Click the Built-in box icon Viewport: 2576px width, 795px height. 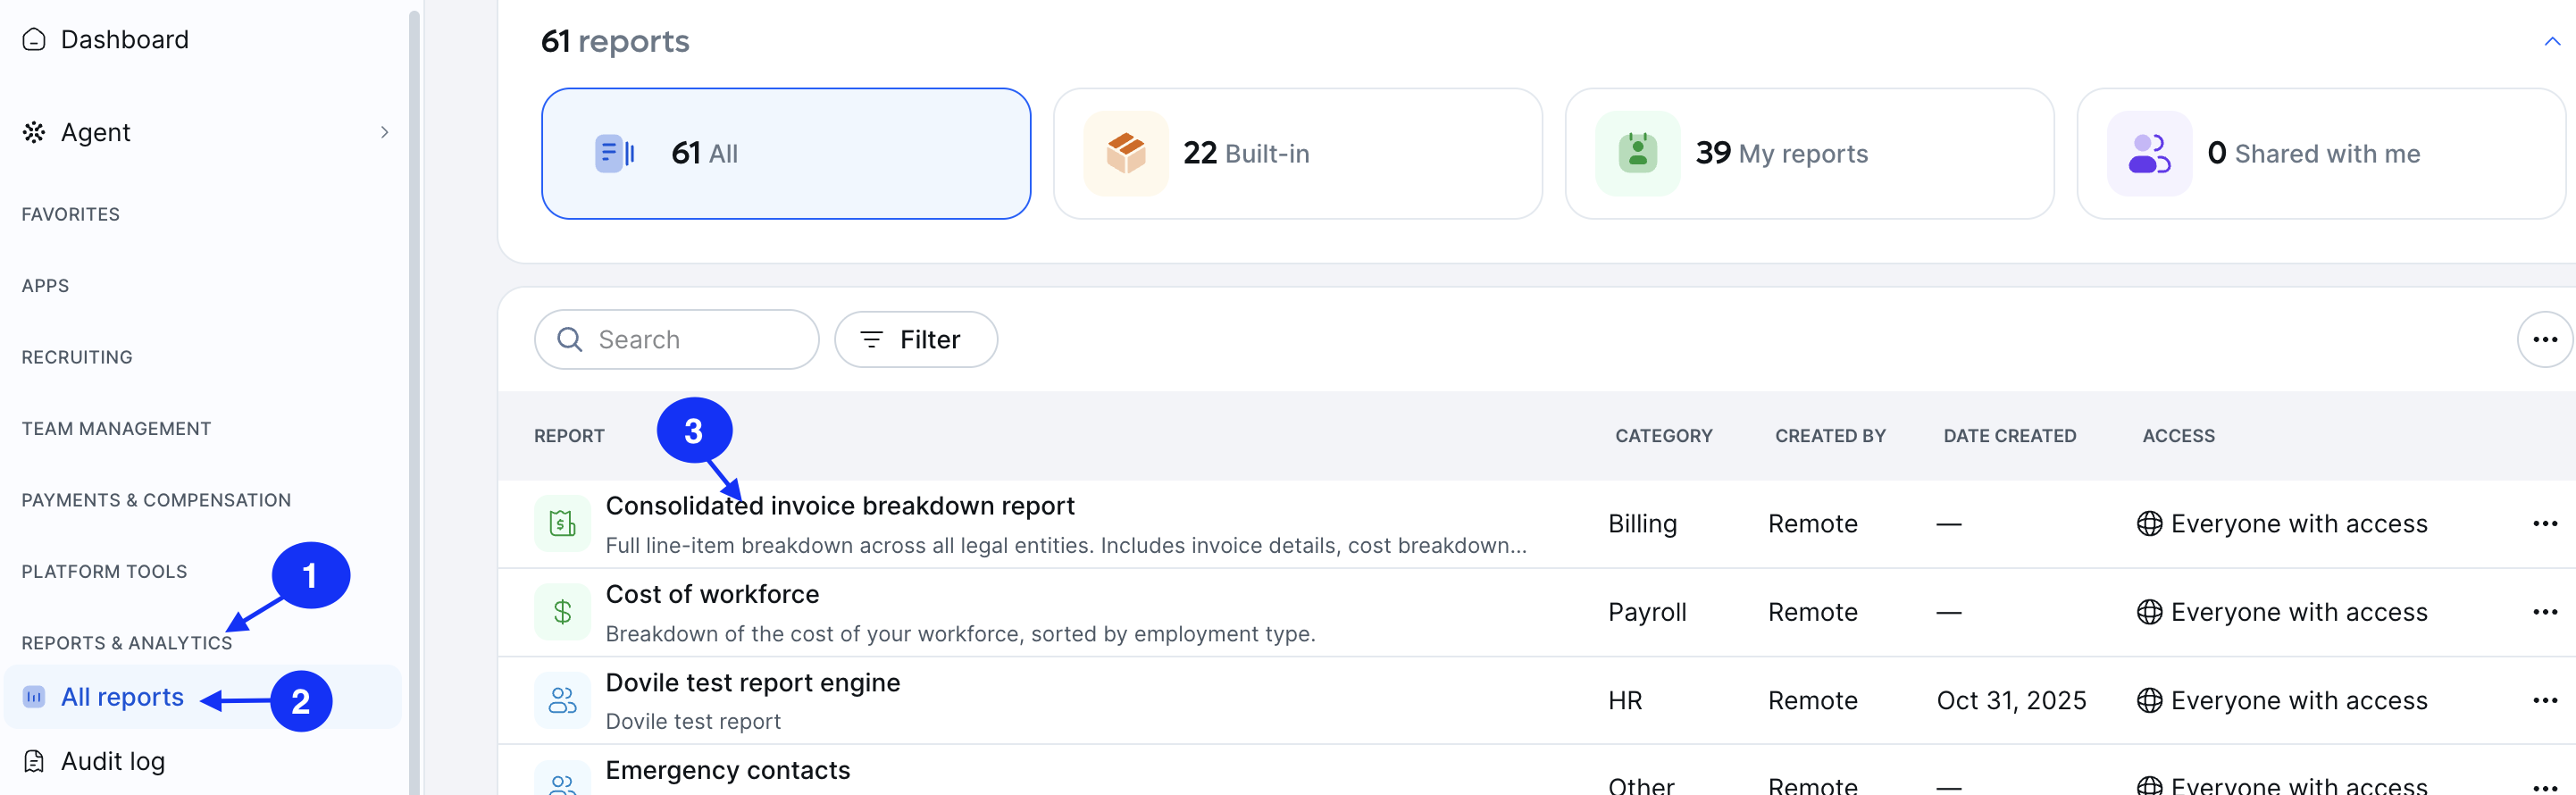1126,153
